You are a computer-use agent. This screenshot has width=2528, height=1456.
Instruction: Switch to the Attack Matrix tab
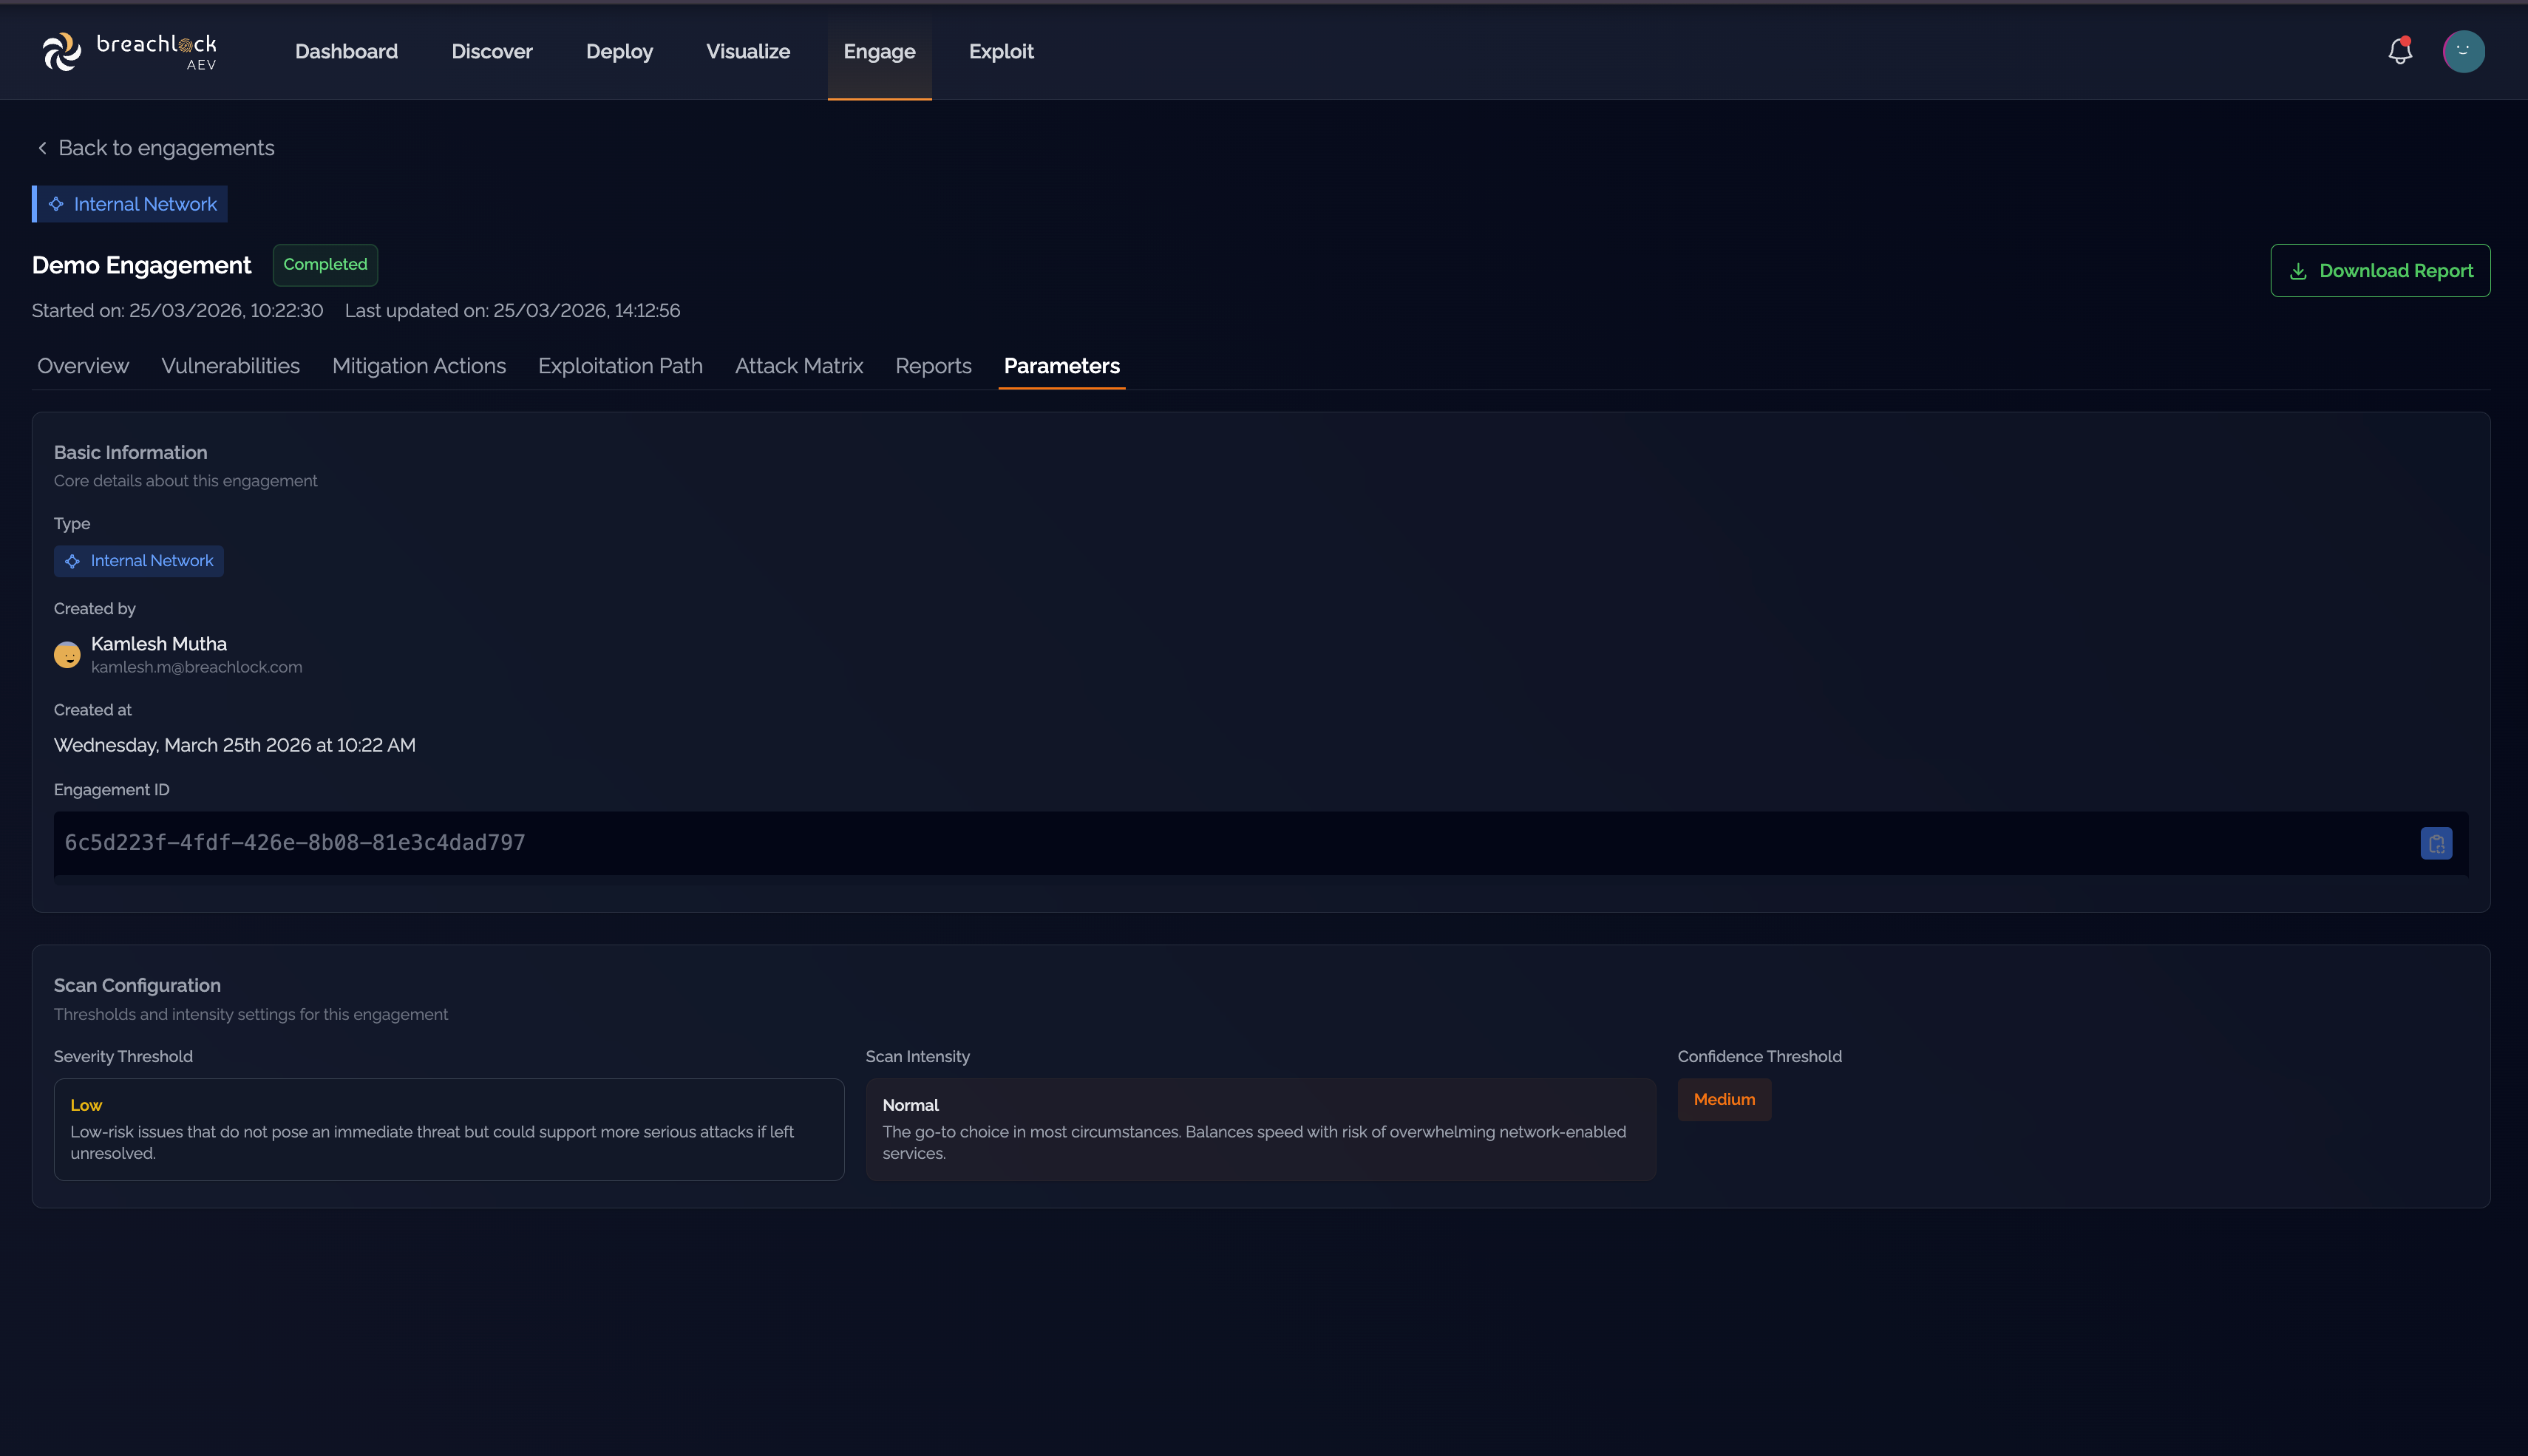[x=799, y=366]
